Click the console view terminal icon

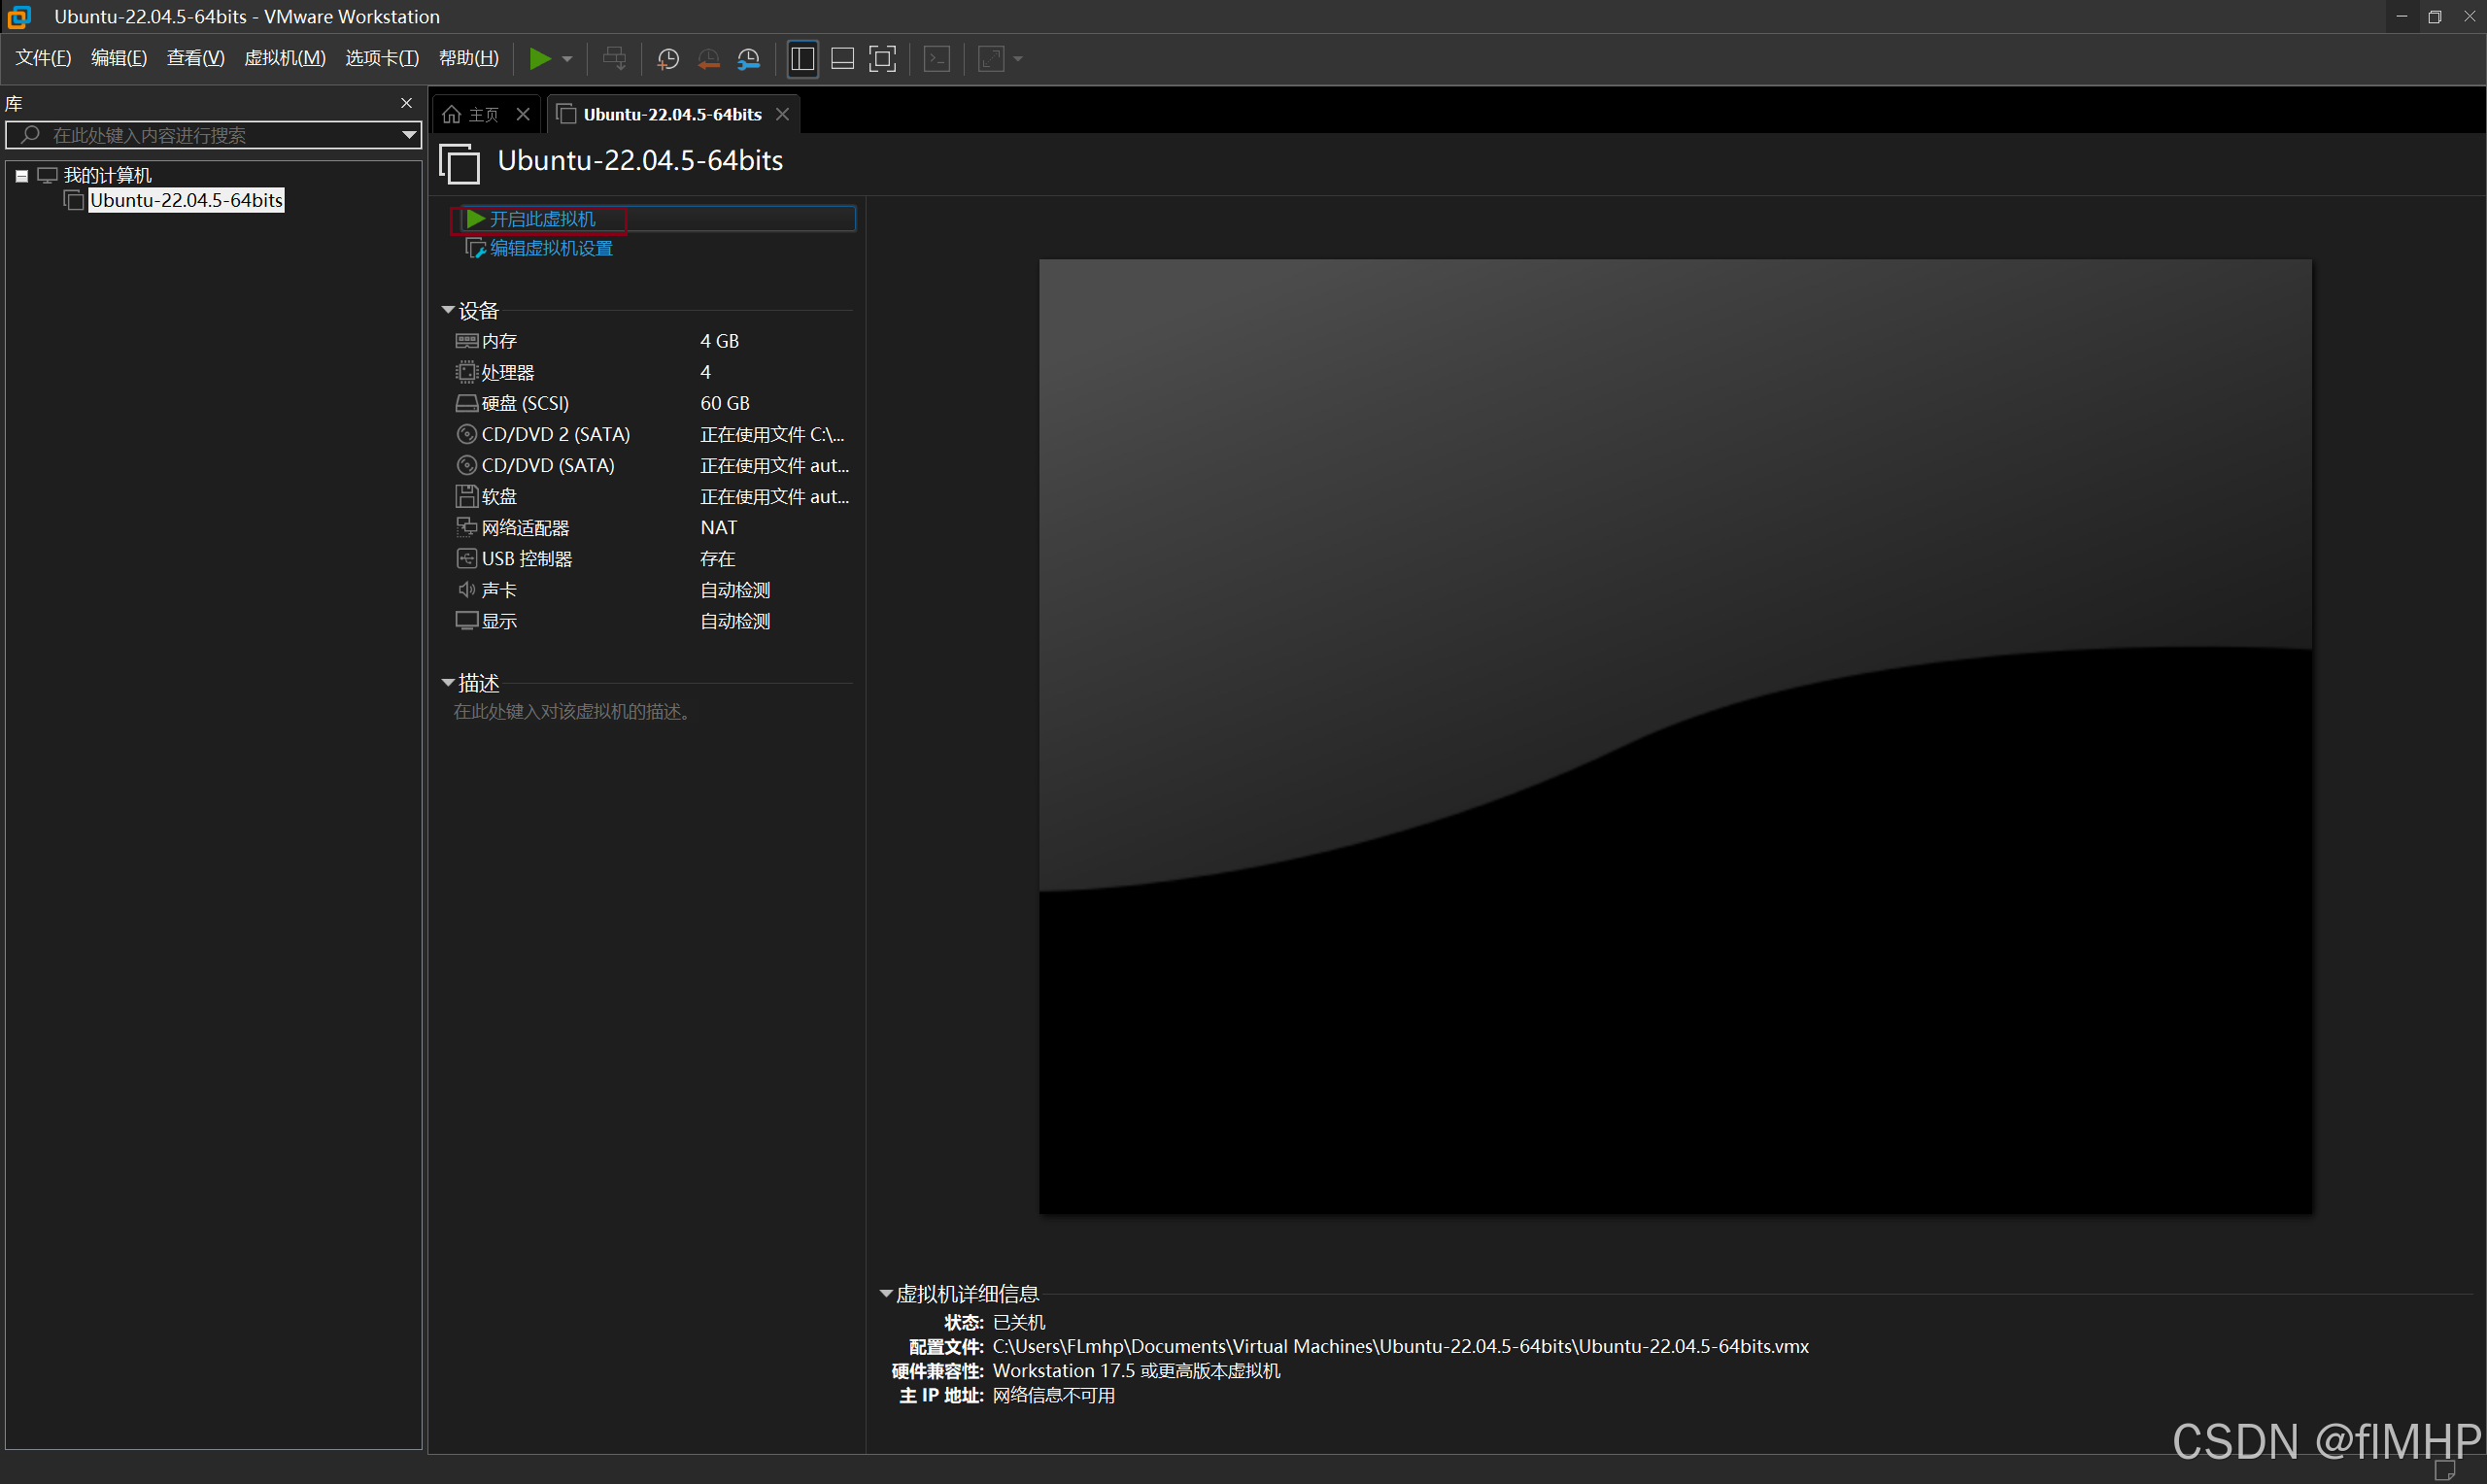(x=937, y=59)
